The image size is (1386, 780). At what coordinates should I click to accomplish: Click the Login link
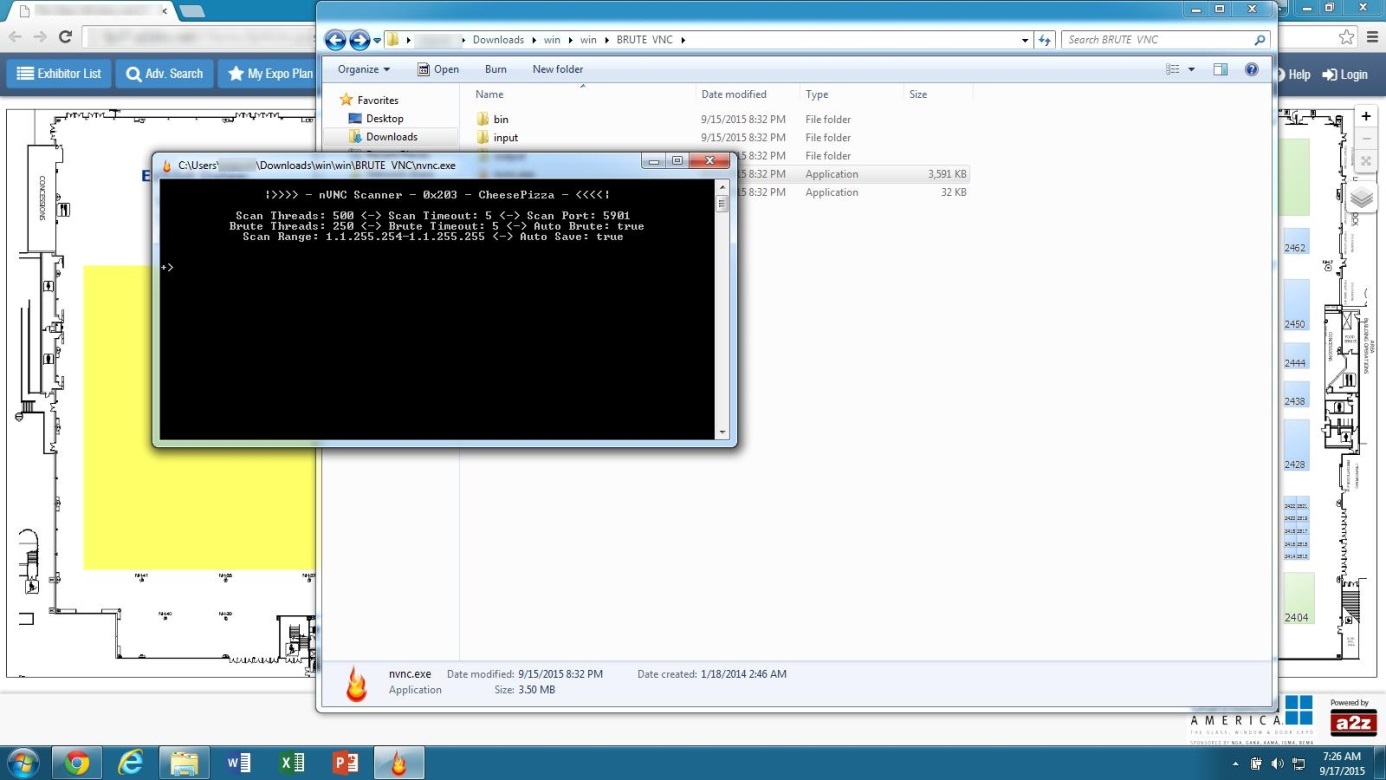[x=1345, y=75]
